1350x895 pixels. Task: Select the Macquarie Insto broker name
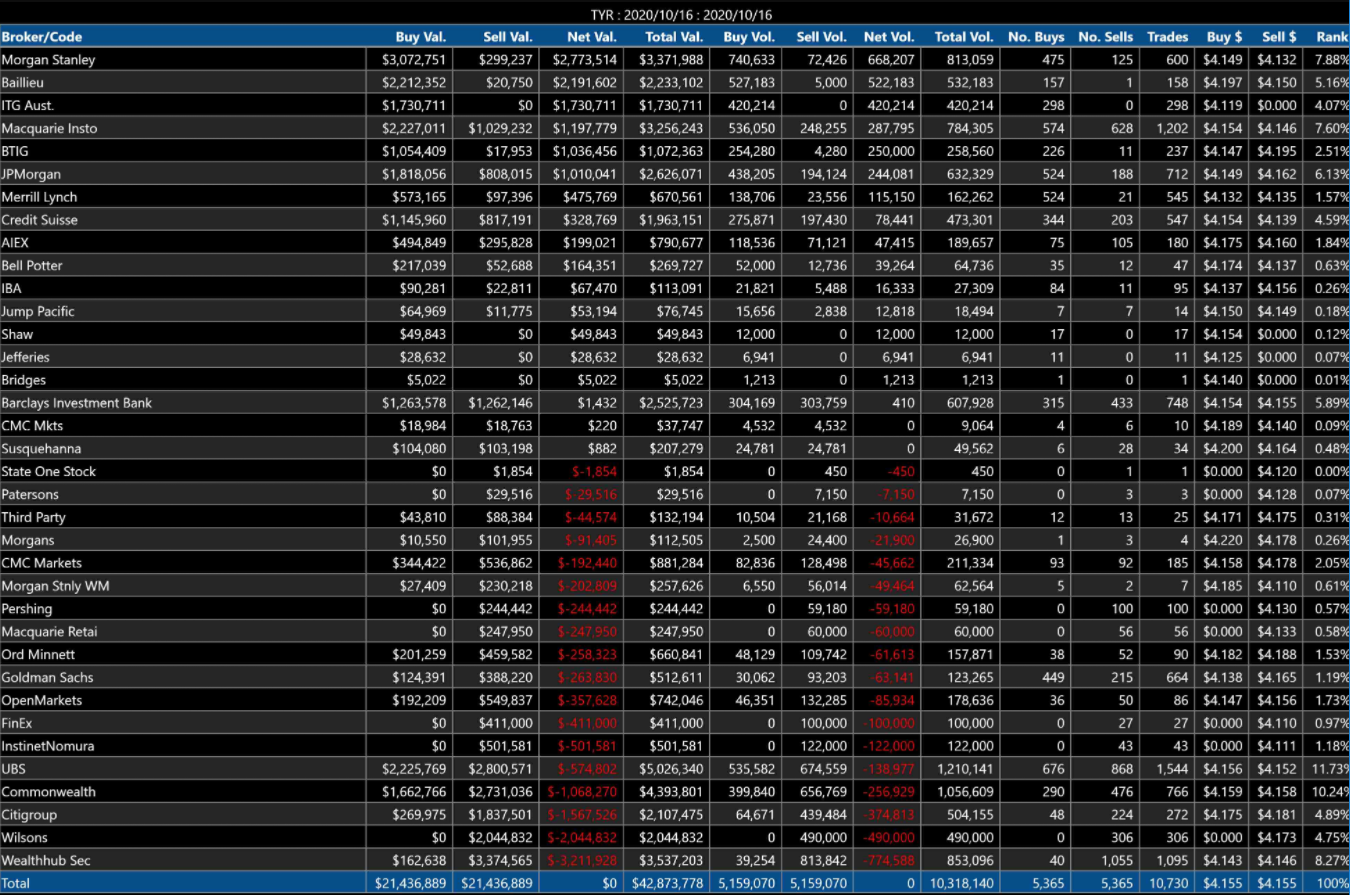(x=47, y=128)
